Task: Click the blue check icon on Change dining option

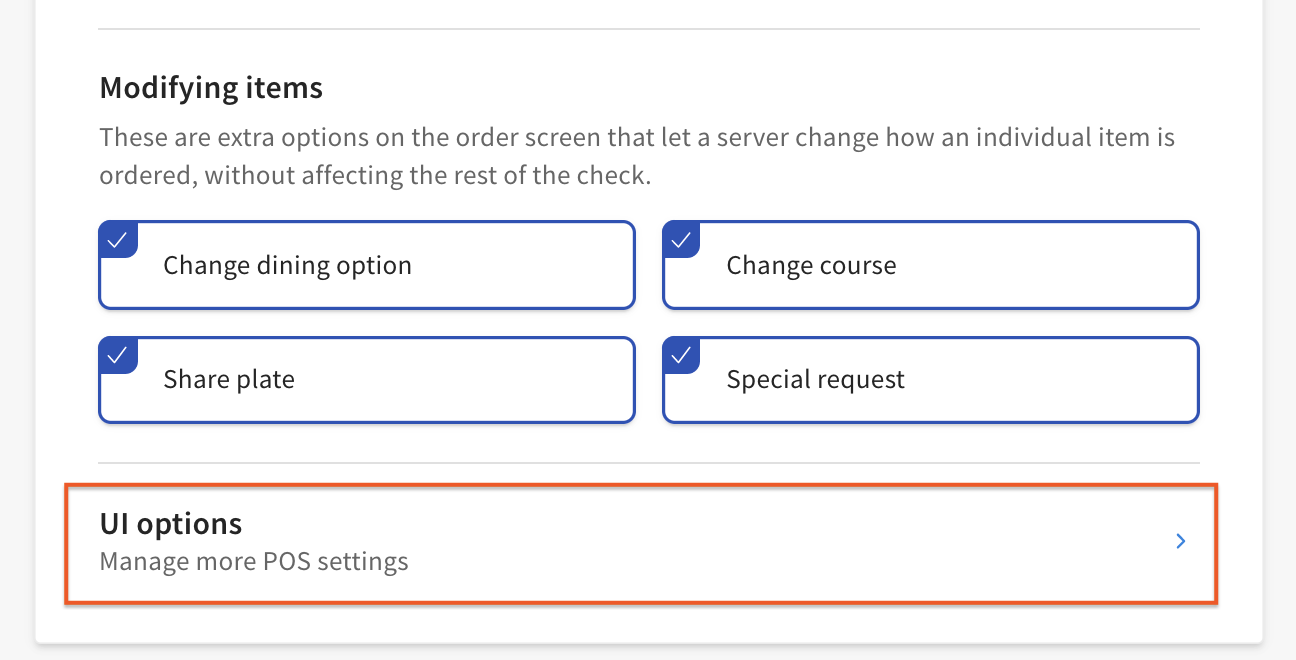Action: click(117, 239)
